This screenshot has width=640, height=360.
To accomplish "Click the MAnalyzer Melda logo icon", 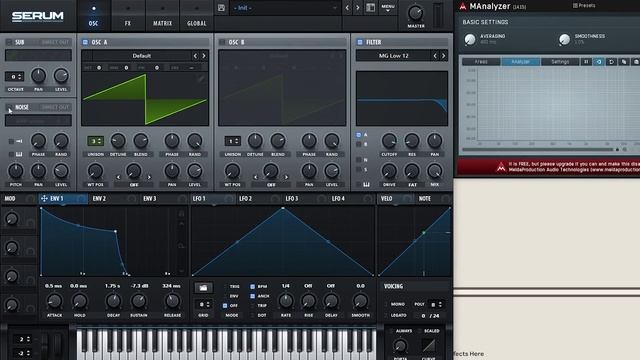I will pyautogui.click(x=462, y=6).
